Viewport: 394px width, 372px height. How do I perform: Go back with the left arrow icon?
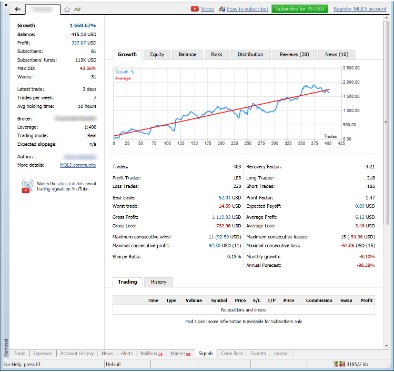pyautogui.click(x=18, y=9)
